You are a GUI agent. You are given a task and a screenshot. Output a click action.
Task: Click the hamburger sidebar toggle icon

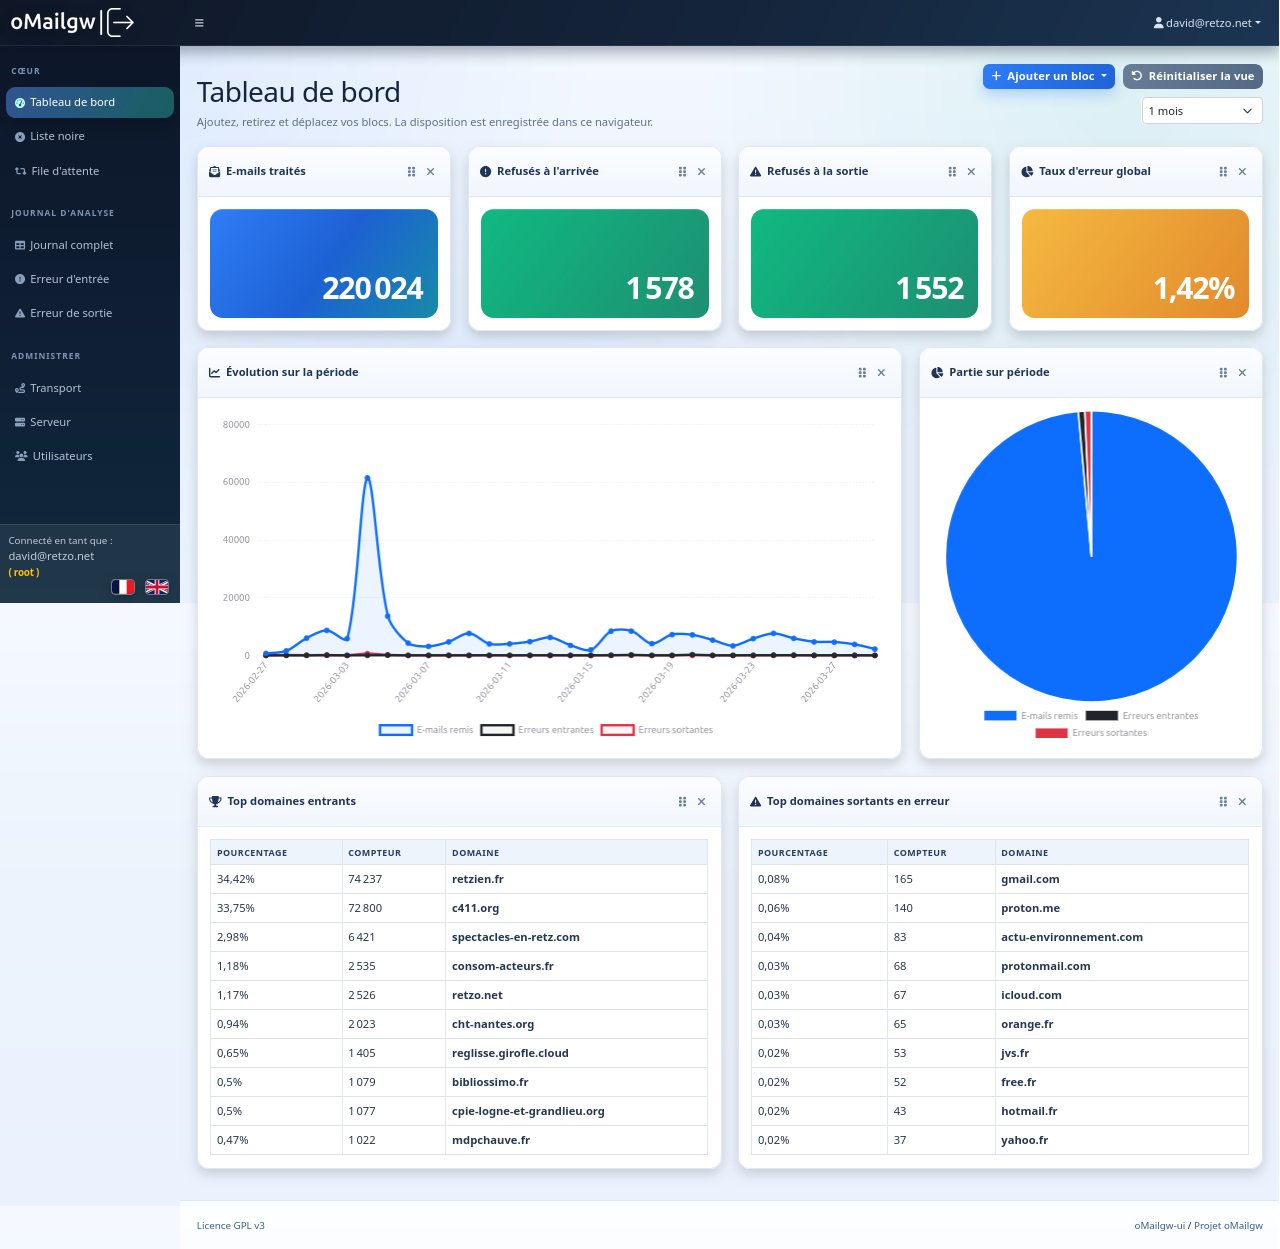coord(199,23)
